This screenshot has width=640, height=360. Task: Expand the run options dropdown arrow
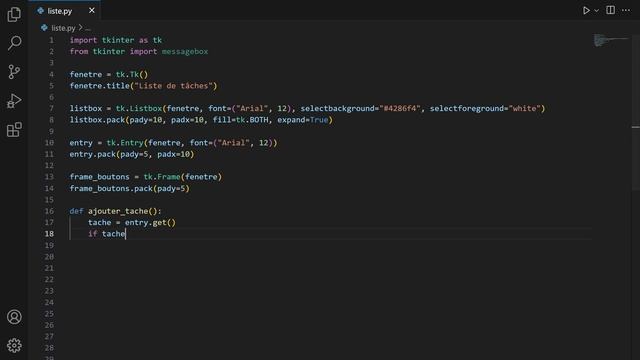coord(596,11)
